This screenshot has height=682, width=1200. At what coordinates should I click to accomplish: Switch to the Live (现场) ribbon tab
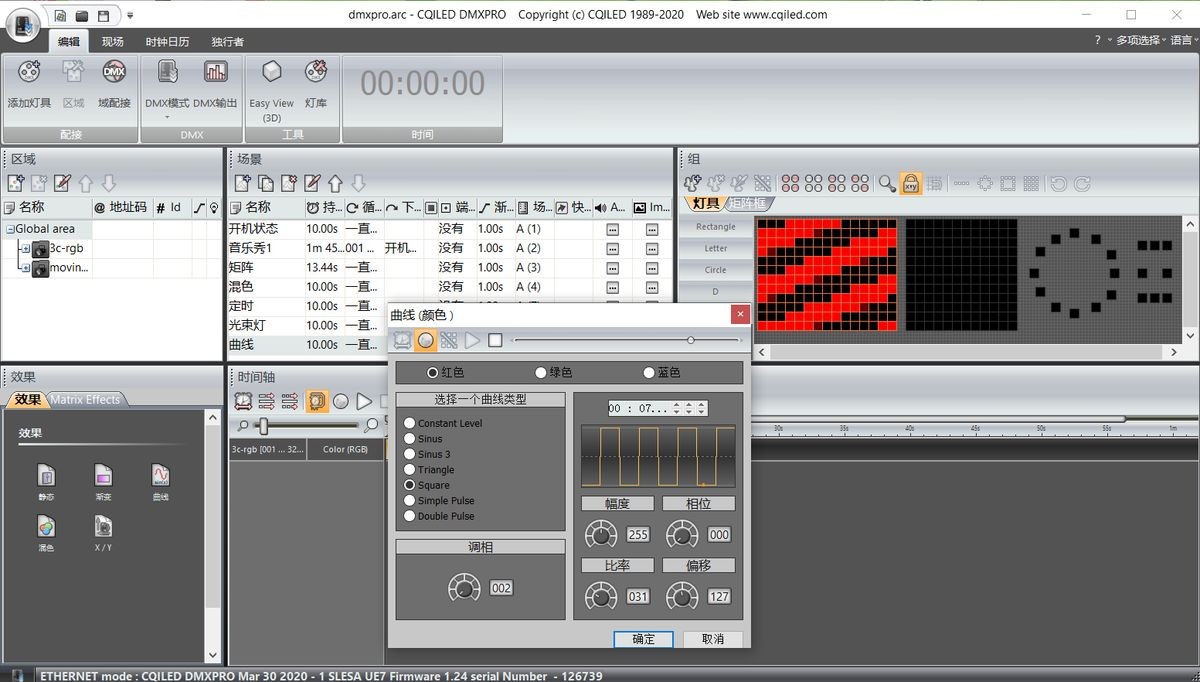112,41
